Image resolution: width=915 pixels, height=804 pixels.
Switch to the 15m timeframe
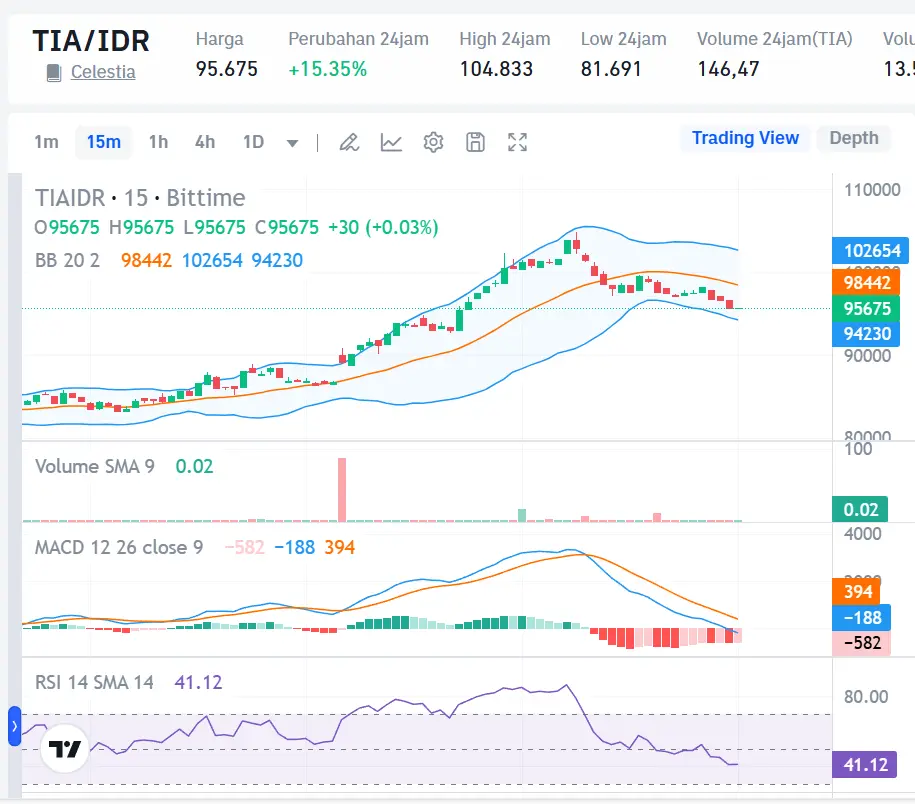tap(103, 142)
